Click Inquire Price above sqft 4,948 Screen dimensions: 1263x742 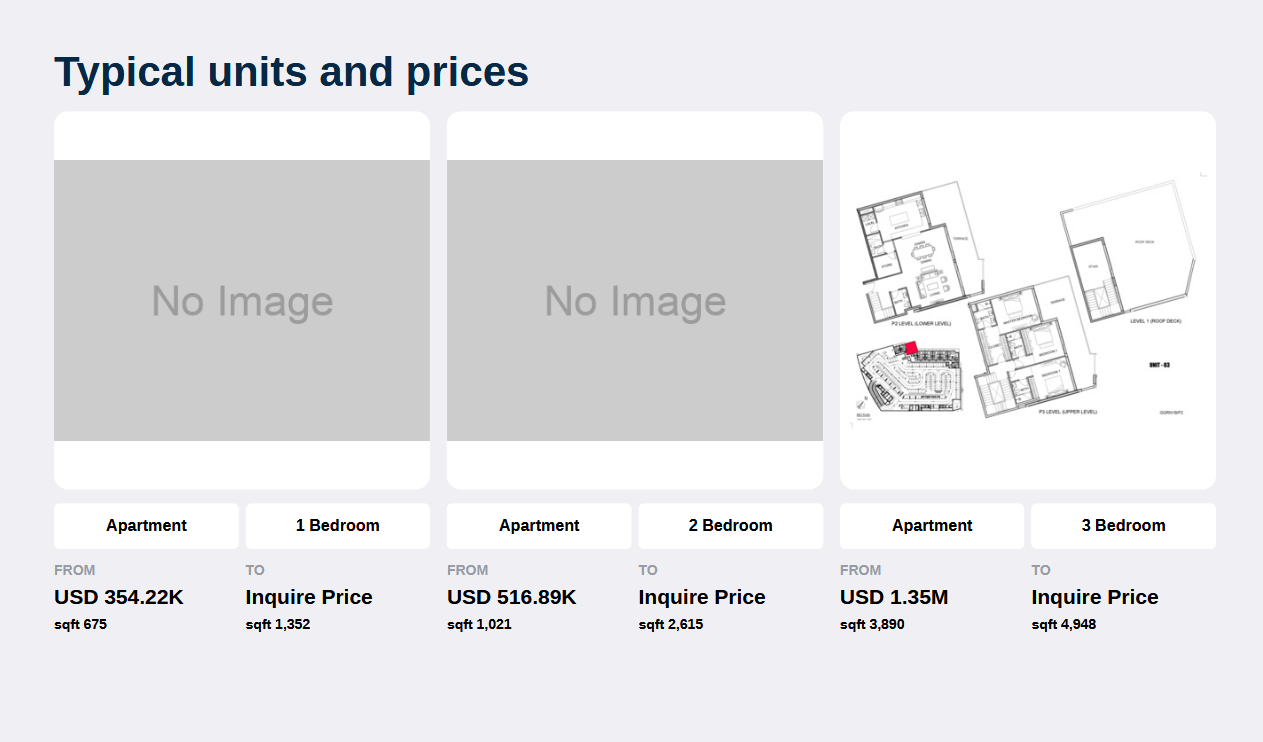1095,597
